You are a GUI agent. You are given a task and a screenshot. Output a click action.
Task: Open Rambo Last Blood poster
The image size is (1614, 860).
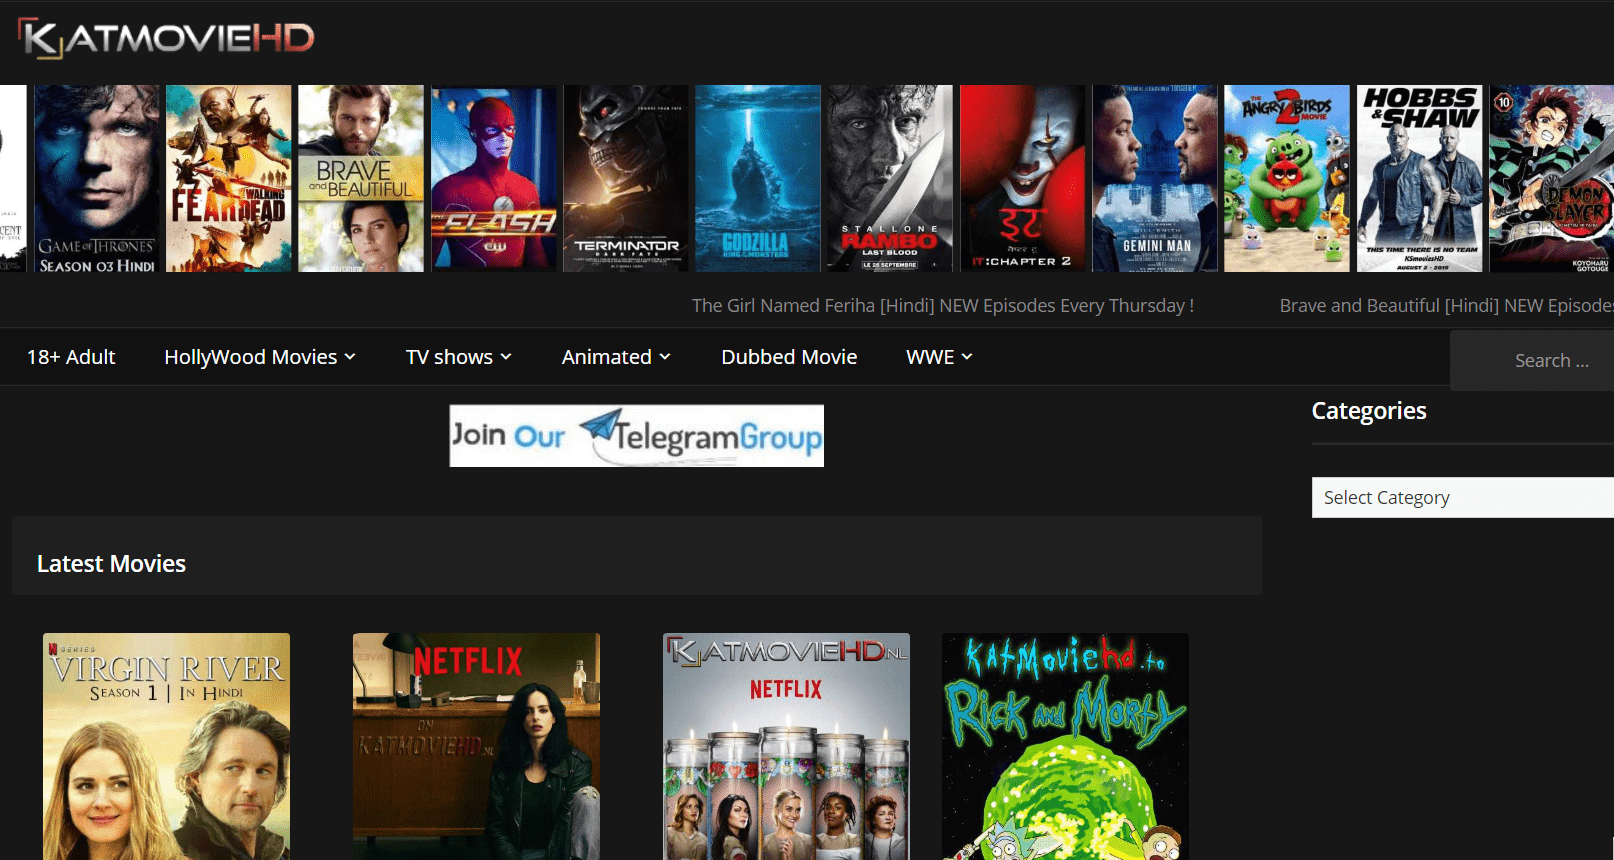(889, 178)
